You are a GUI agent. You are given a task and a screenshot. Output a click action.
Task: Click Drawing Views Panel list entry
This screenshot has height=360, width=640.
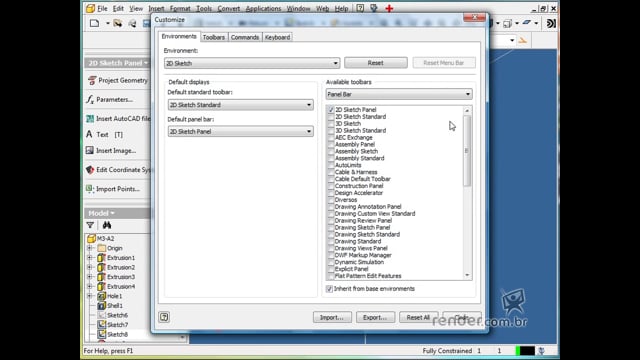coord(361,248)
